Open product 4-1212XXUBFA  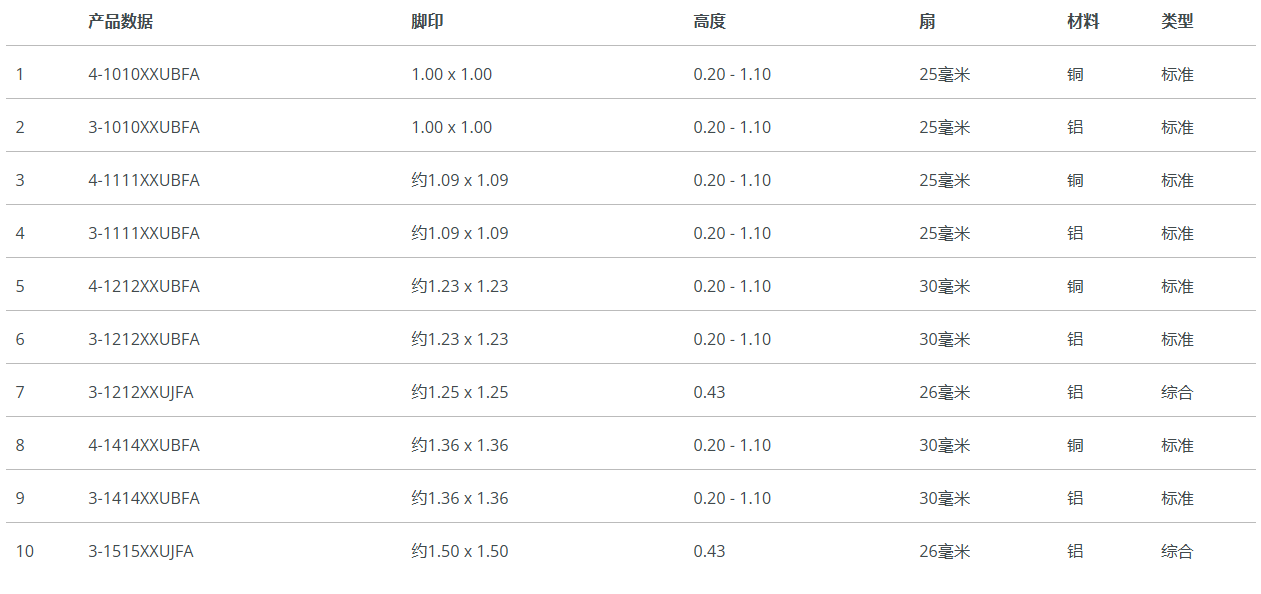pyautogui.click(x=144, y=286)
